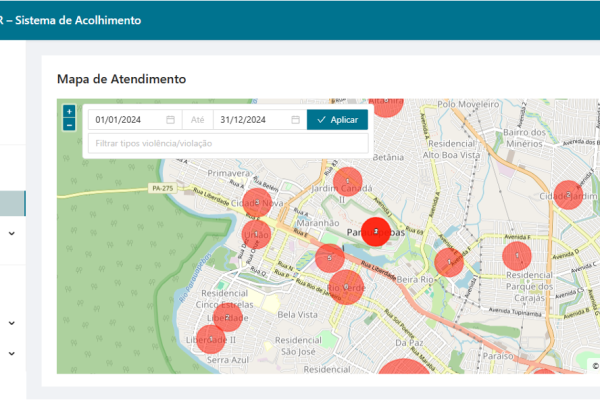Click the cluster marker over Cidade Nova
The image size is (600, 400).
tap(257, 203)
